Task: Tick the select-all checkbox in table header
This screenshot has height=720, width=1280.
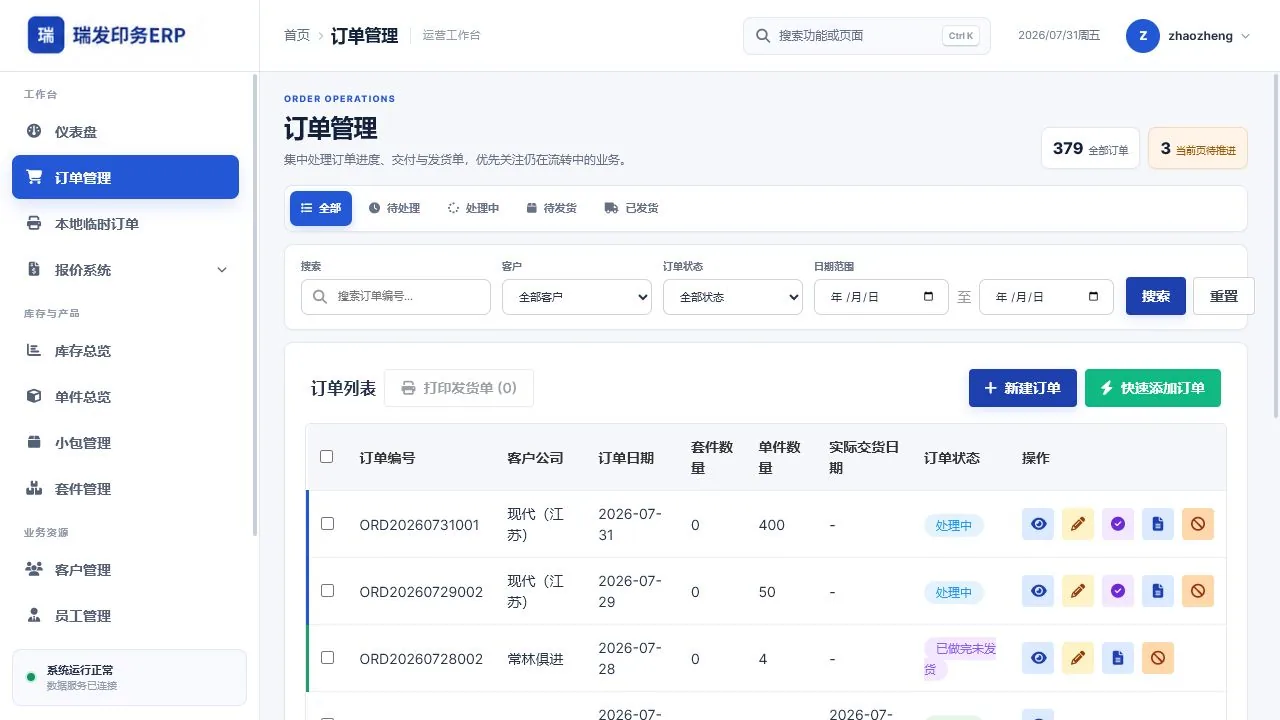Action: tap(326, 457)
